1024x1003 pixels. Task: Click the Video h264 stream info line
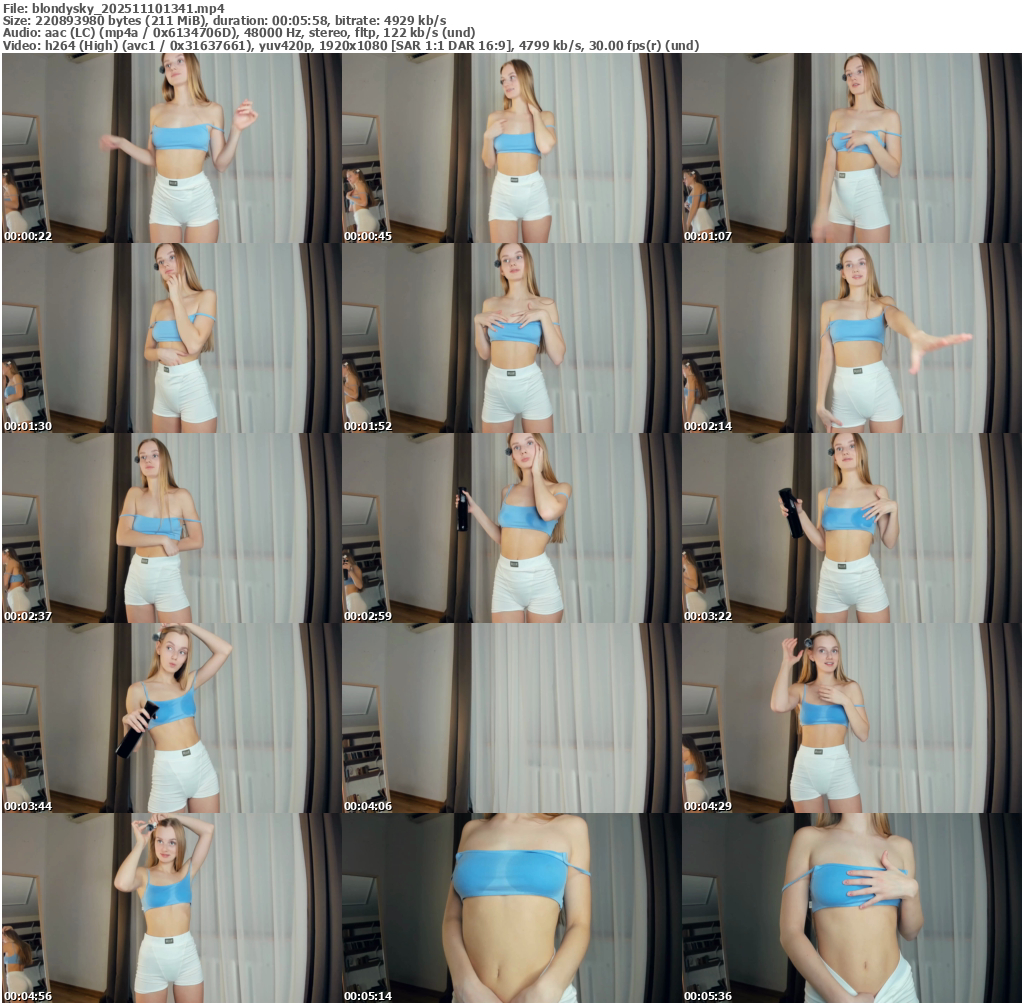(350, 45)
